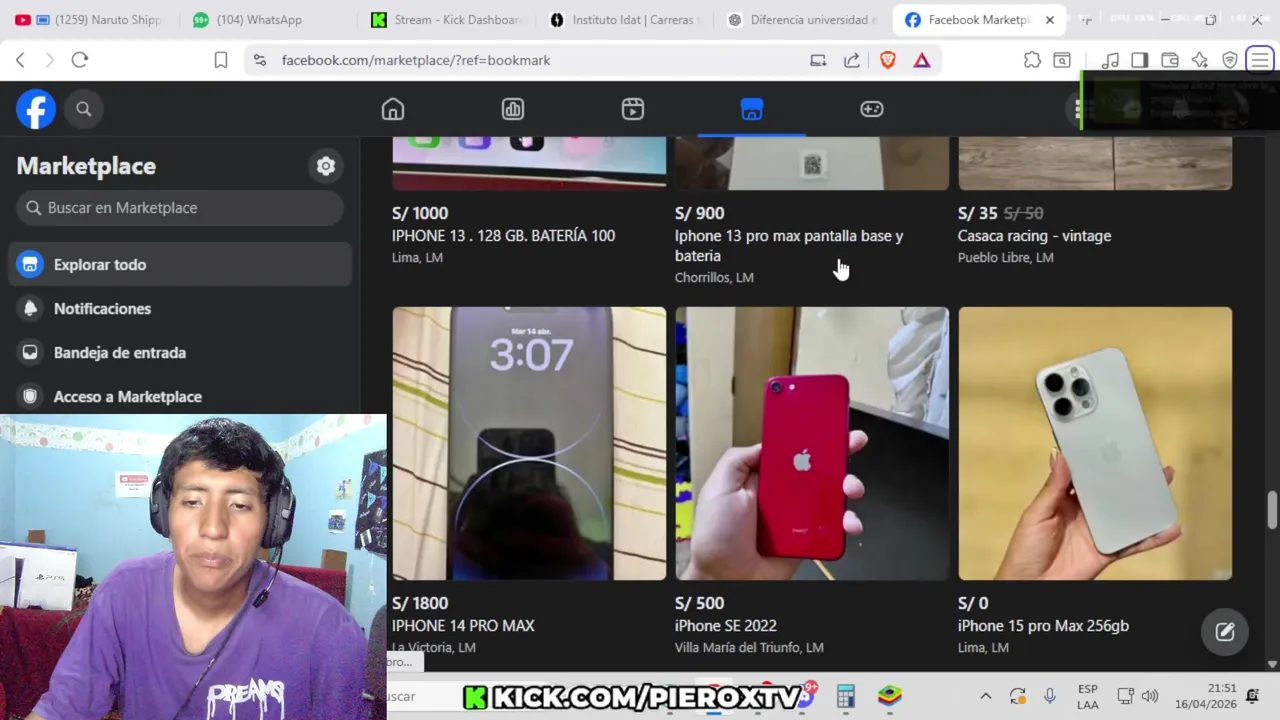Open the Brave Shields lion icon
Viewport: 1280px width, 720px height.
tap(888, 60)
